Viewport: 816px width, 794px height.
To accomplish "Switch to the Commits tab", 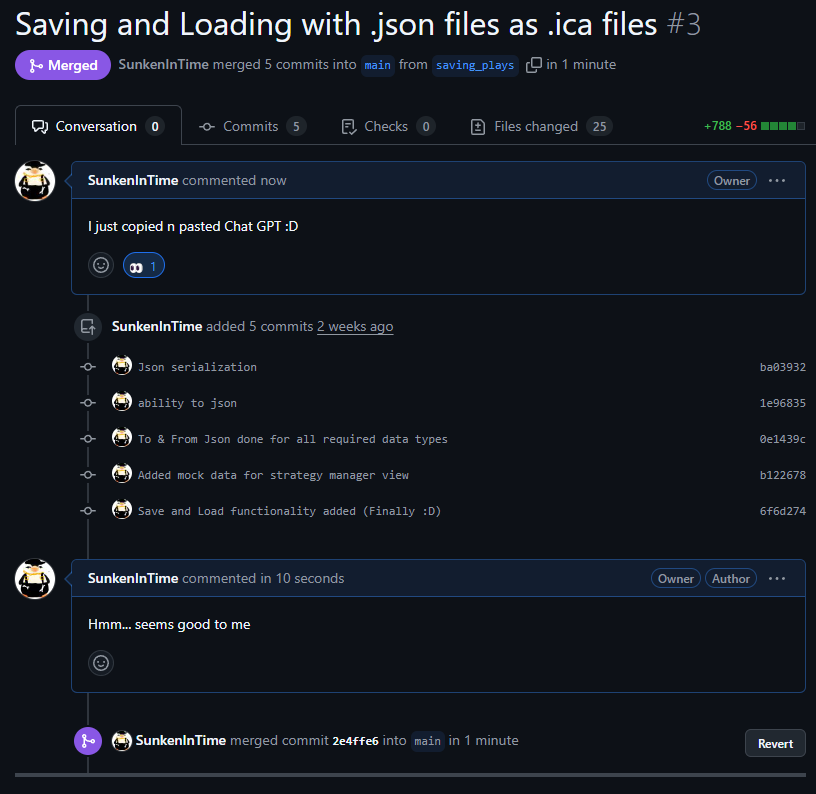I will point(252,126).
